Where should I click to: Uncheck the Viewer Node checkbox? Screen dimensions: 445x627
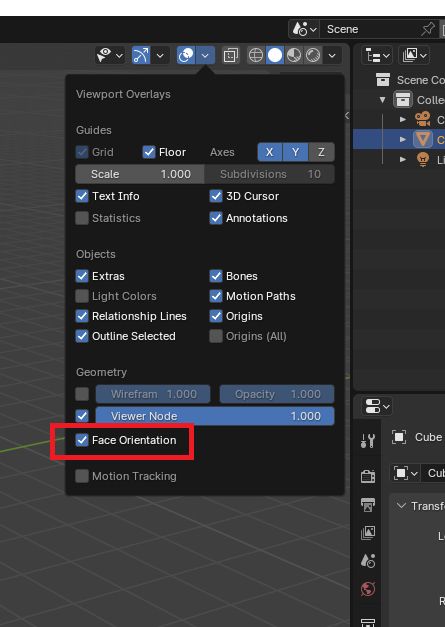tap(82, 416)
